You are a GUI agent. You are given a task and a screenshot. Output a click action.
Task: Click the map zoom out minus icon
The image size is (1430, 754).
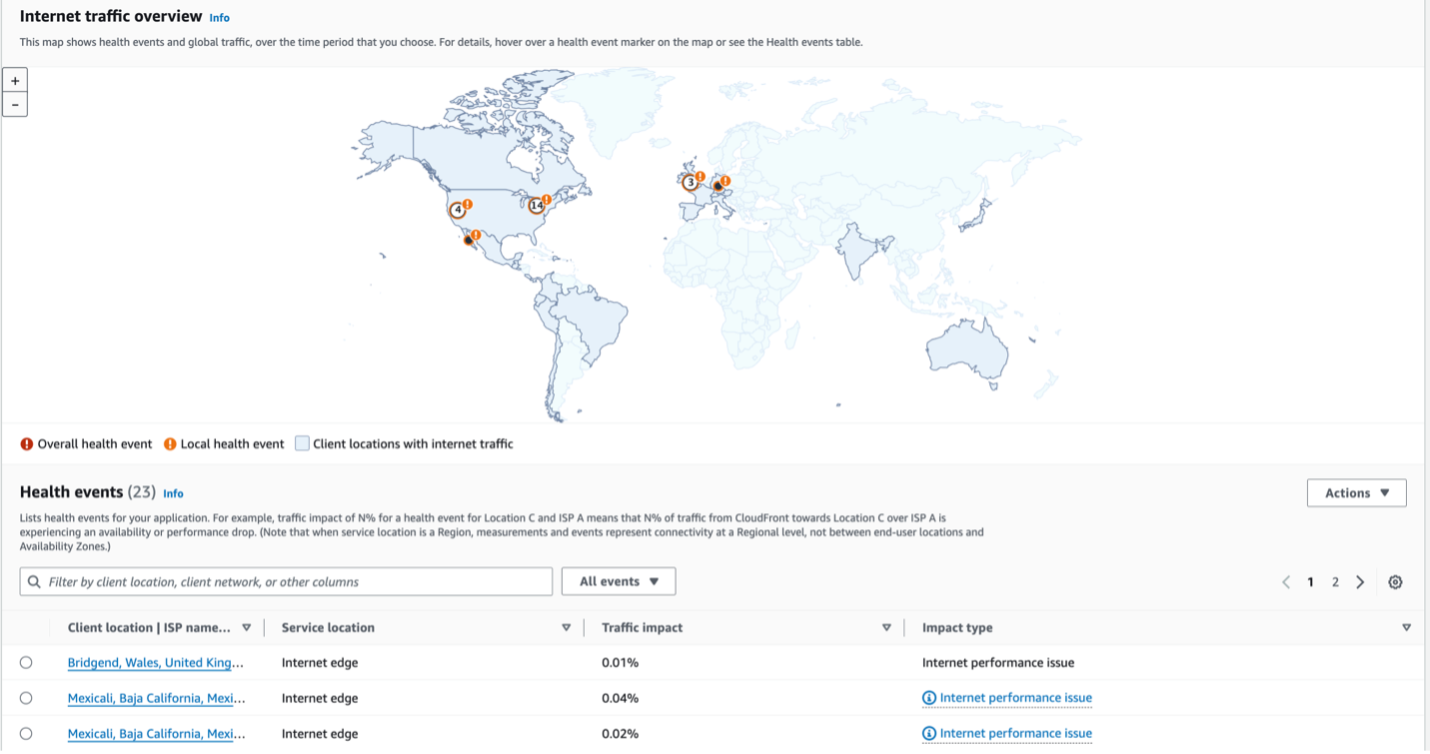[x=14, y=104]
